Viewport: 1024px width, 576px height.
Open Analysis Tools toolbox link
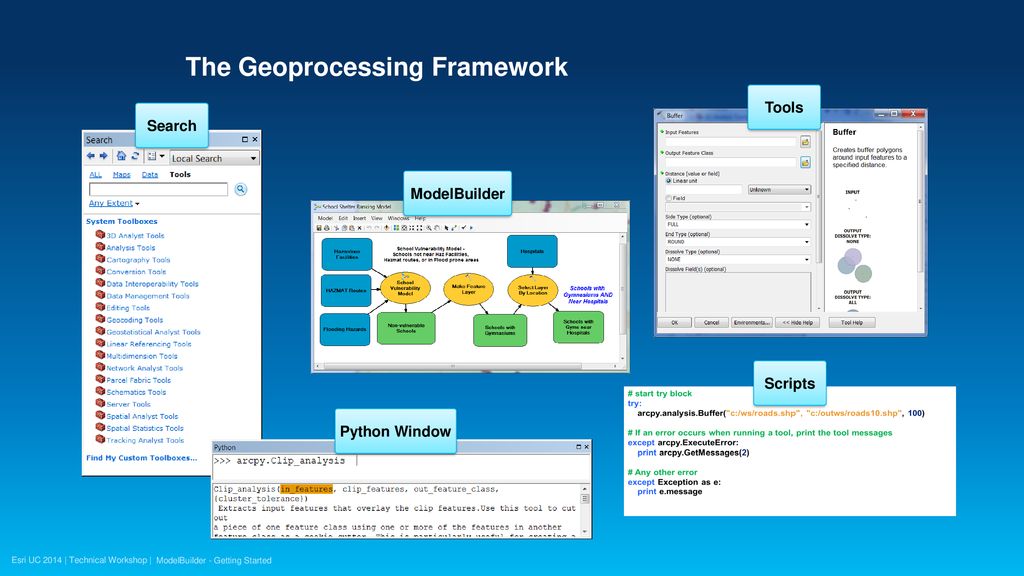click(131, 248)
